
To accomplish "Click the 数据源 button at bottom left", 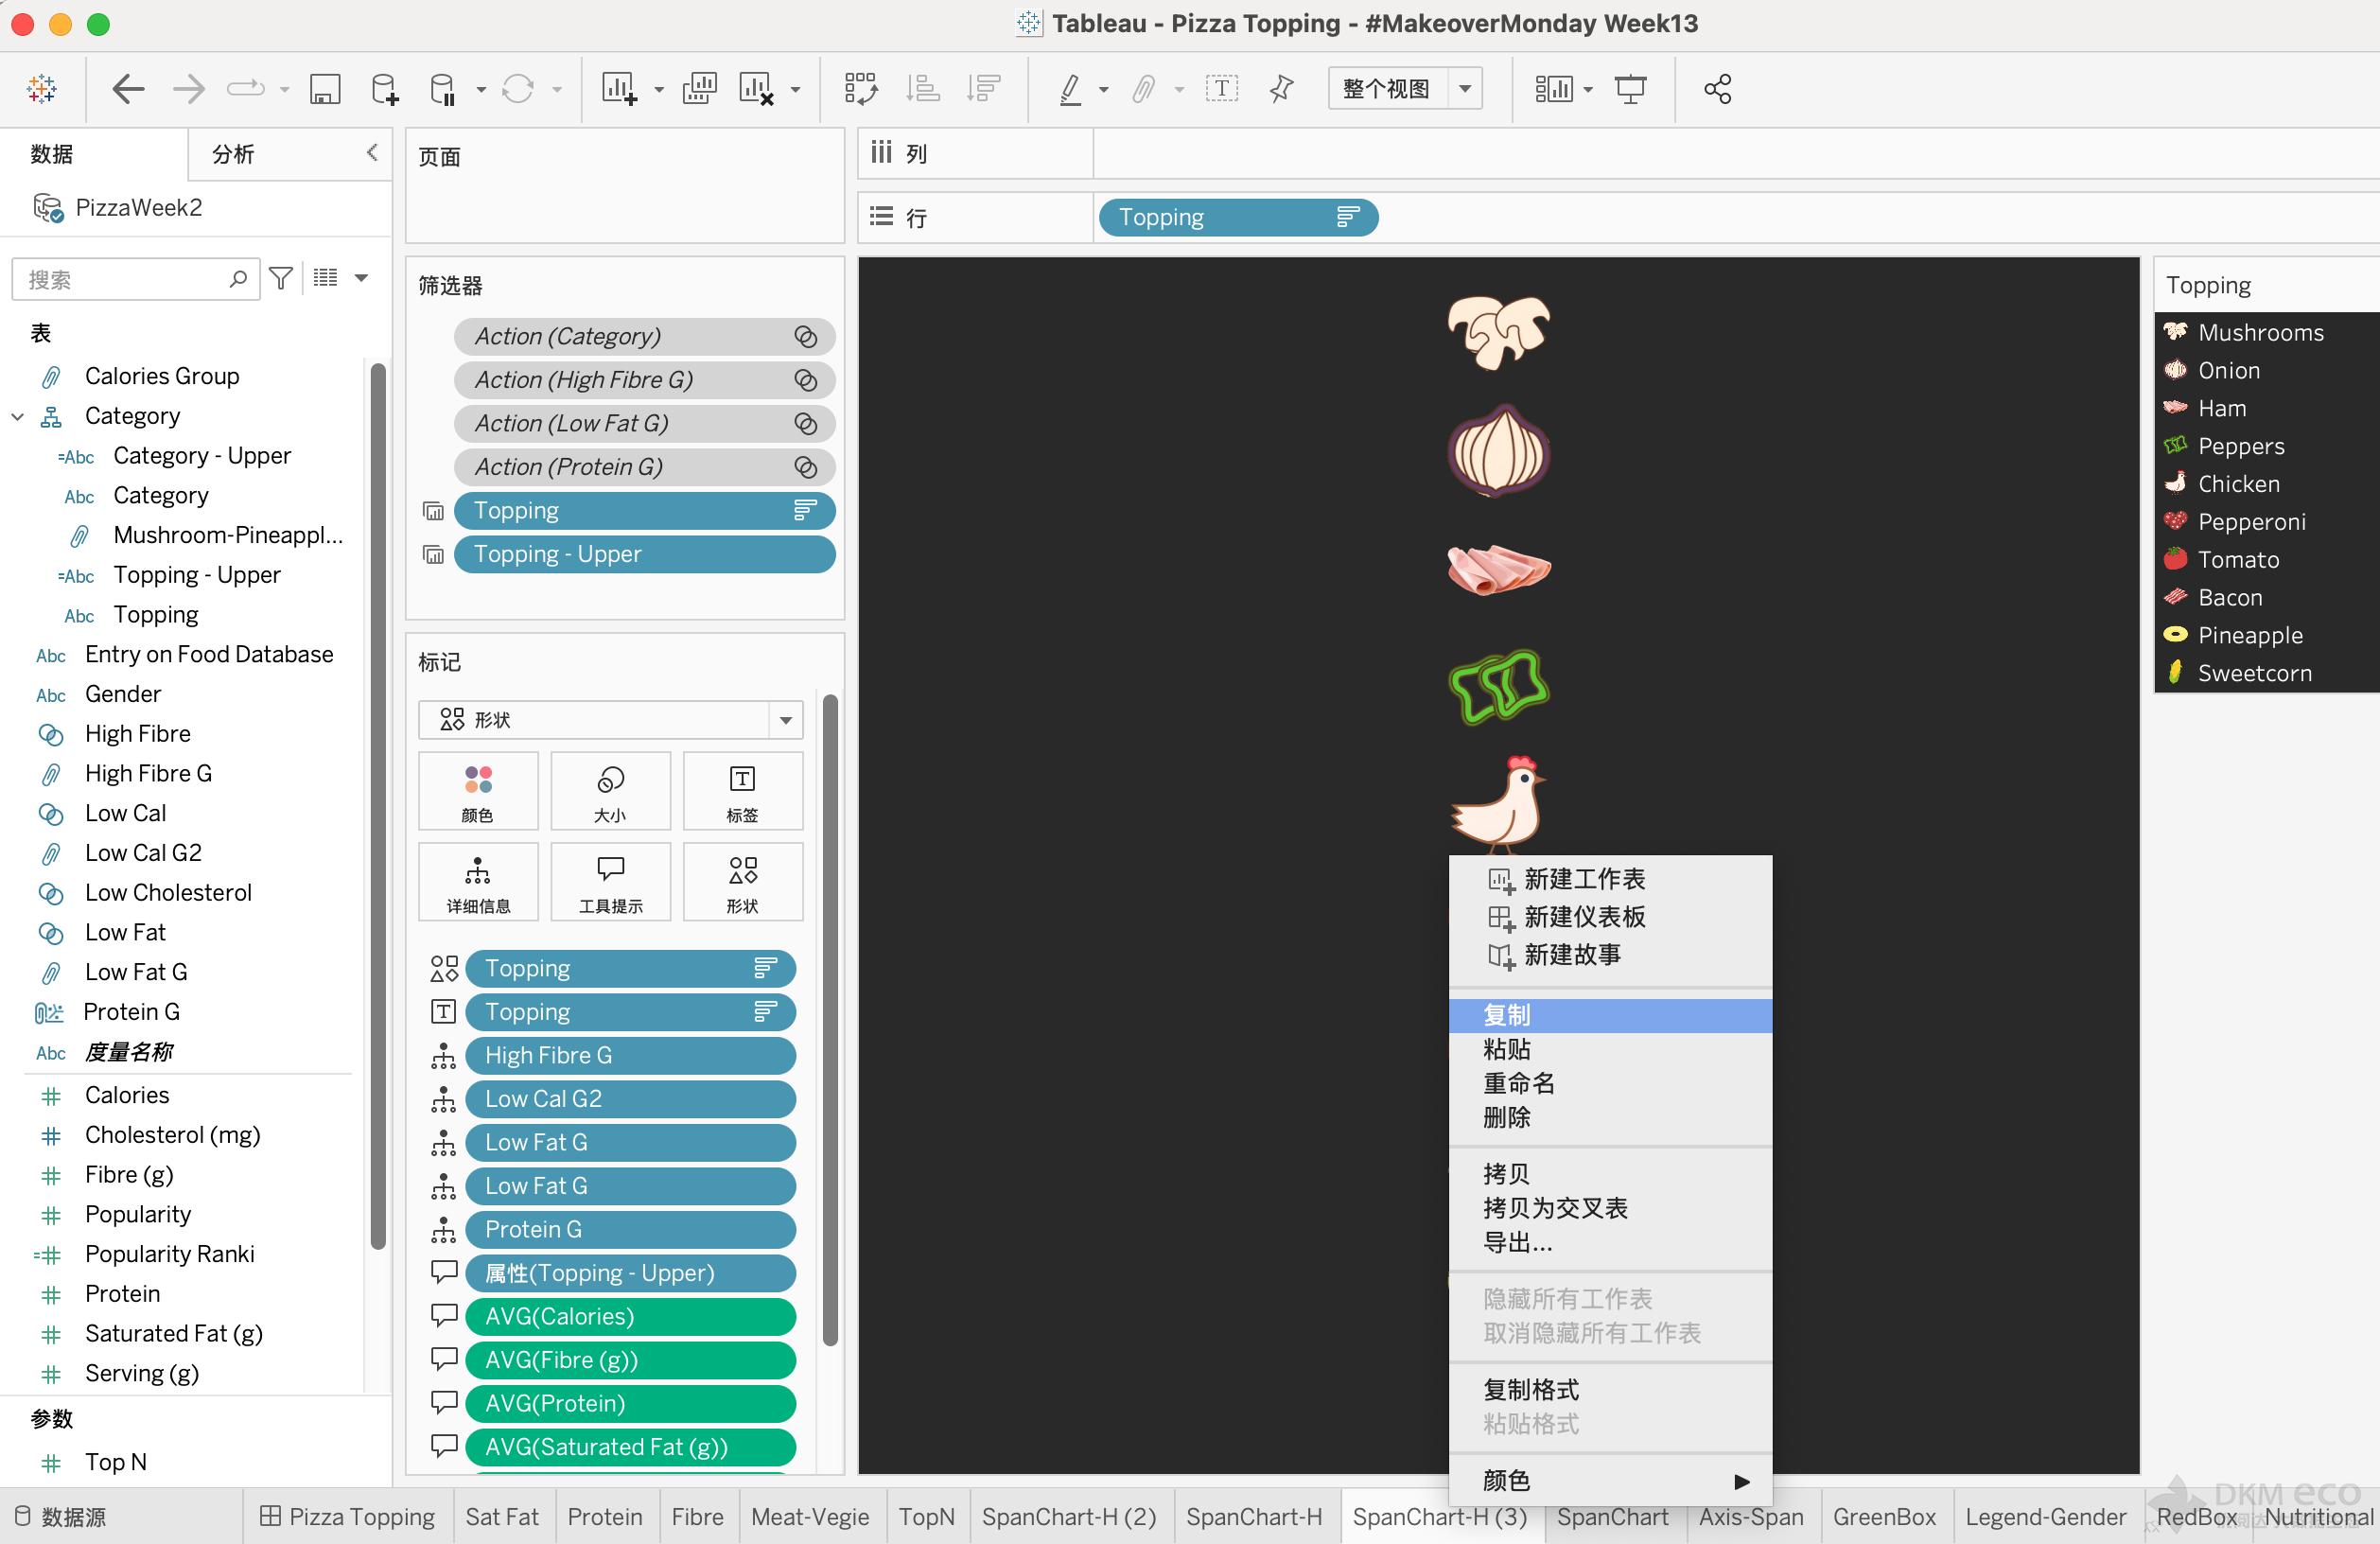I will [60, 1517].
